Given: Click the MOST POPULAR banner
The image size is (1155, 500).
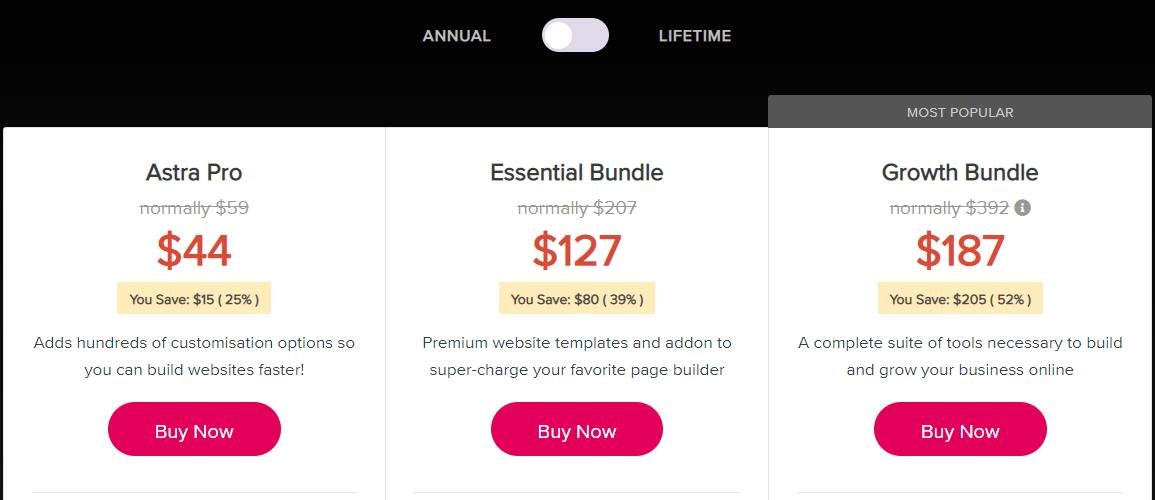Looking at the screenshot, I should 960,112.
